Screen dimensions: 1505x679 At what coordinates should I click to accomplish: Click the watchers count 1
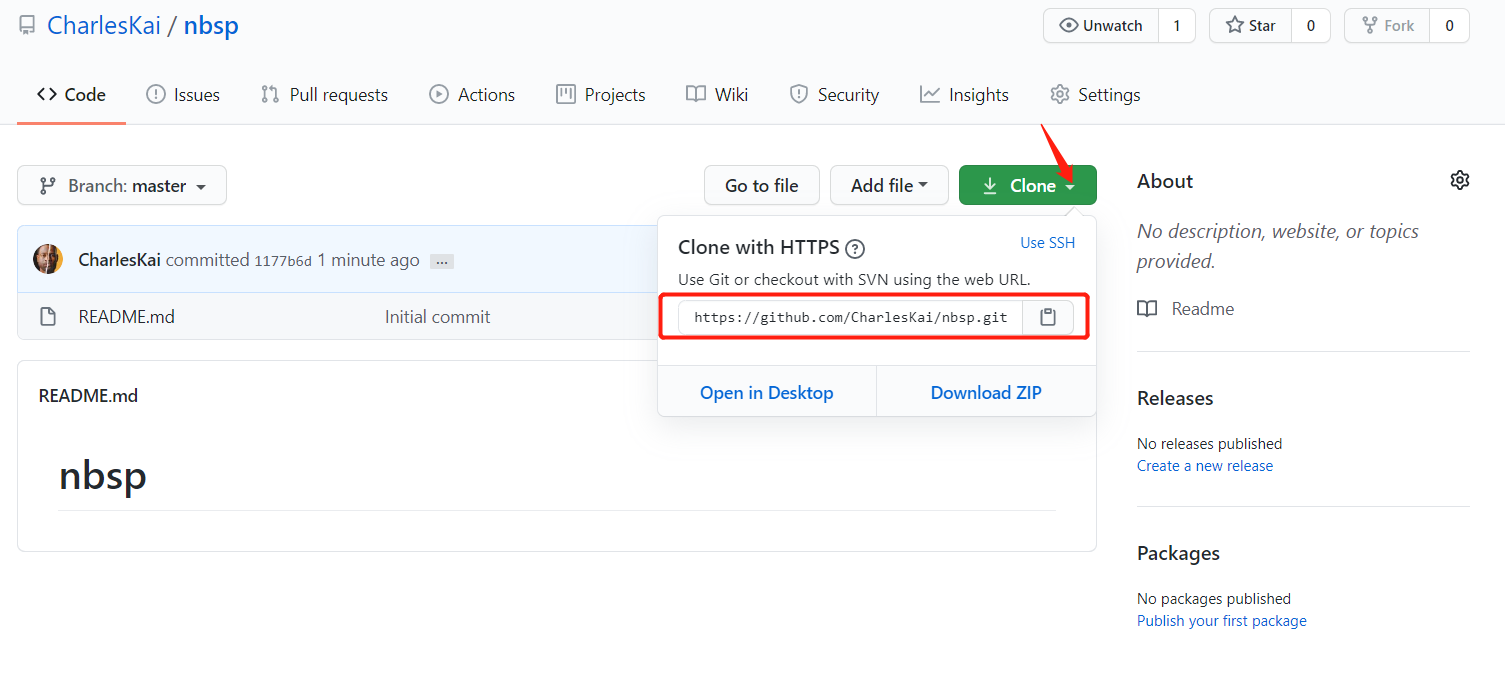1177,26
